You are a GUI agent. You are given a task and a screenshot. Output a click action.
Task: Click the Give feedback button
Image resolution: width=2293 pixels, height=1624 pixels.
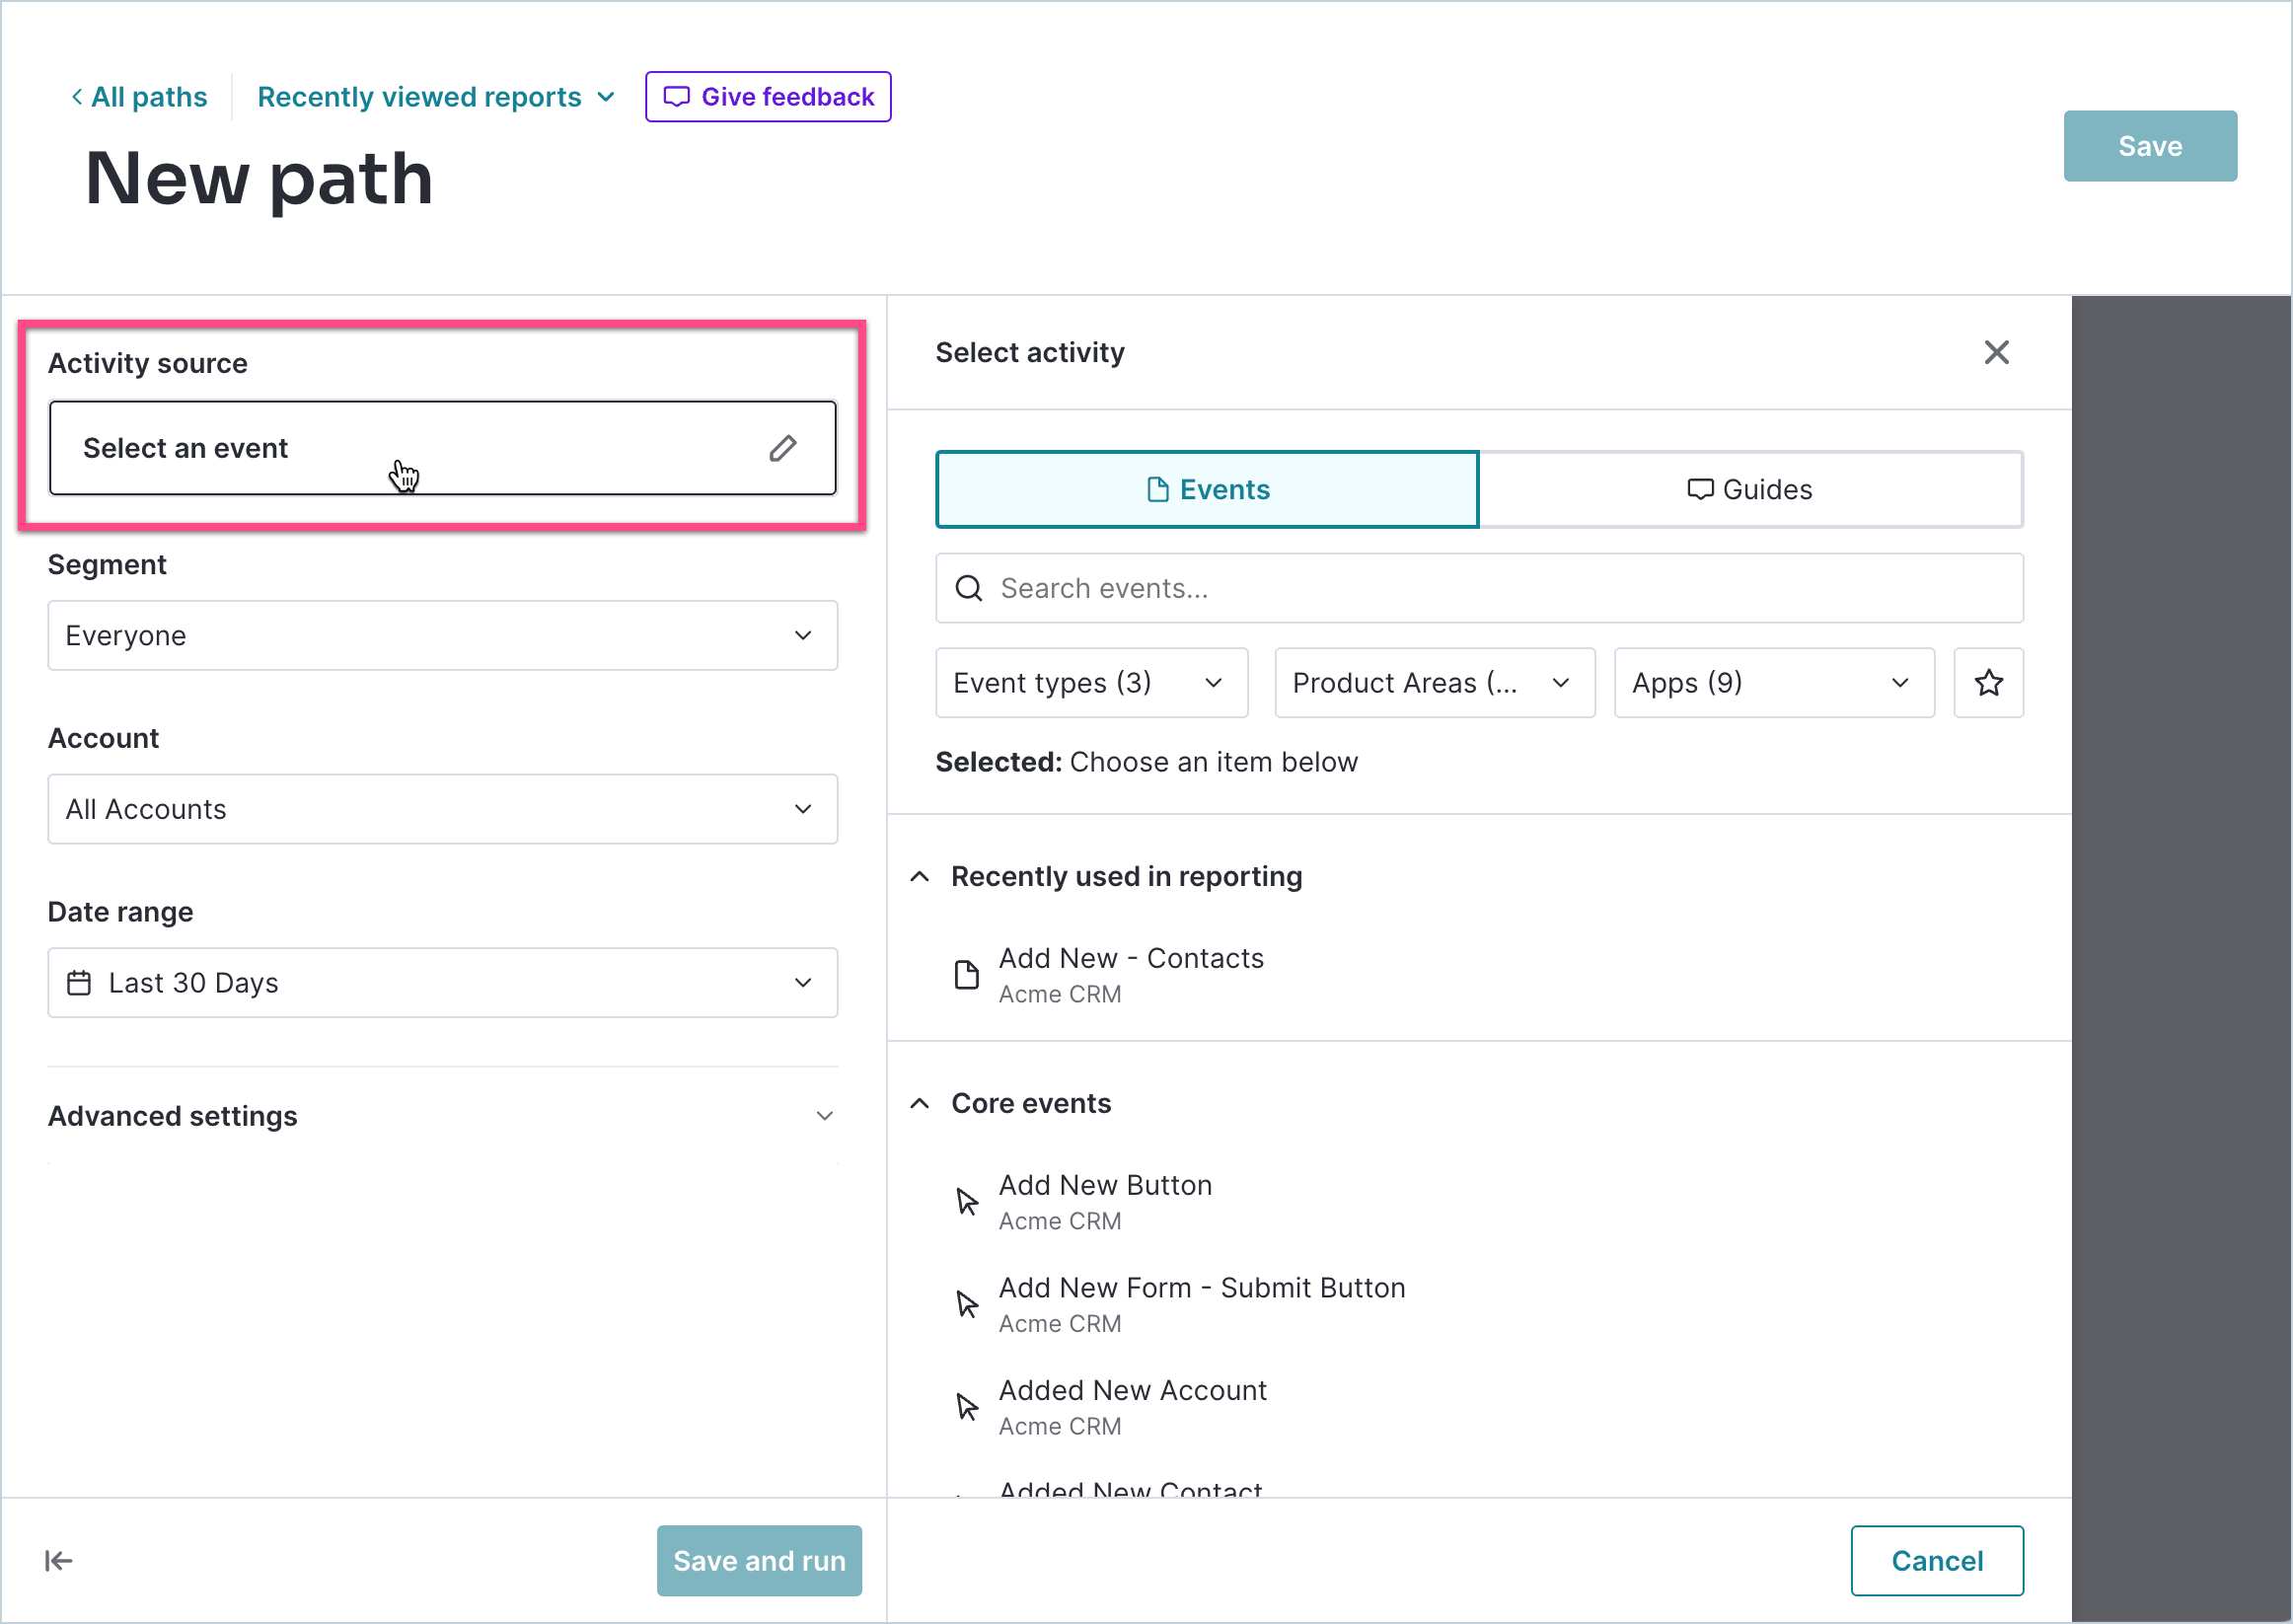(768, 97)
